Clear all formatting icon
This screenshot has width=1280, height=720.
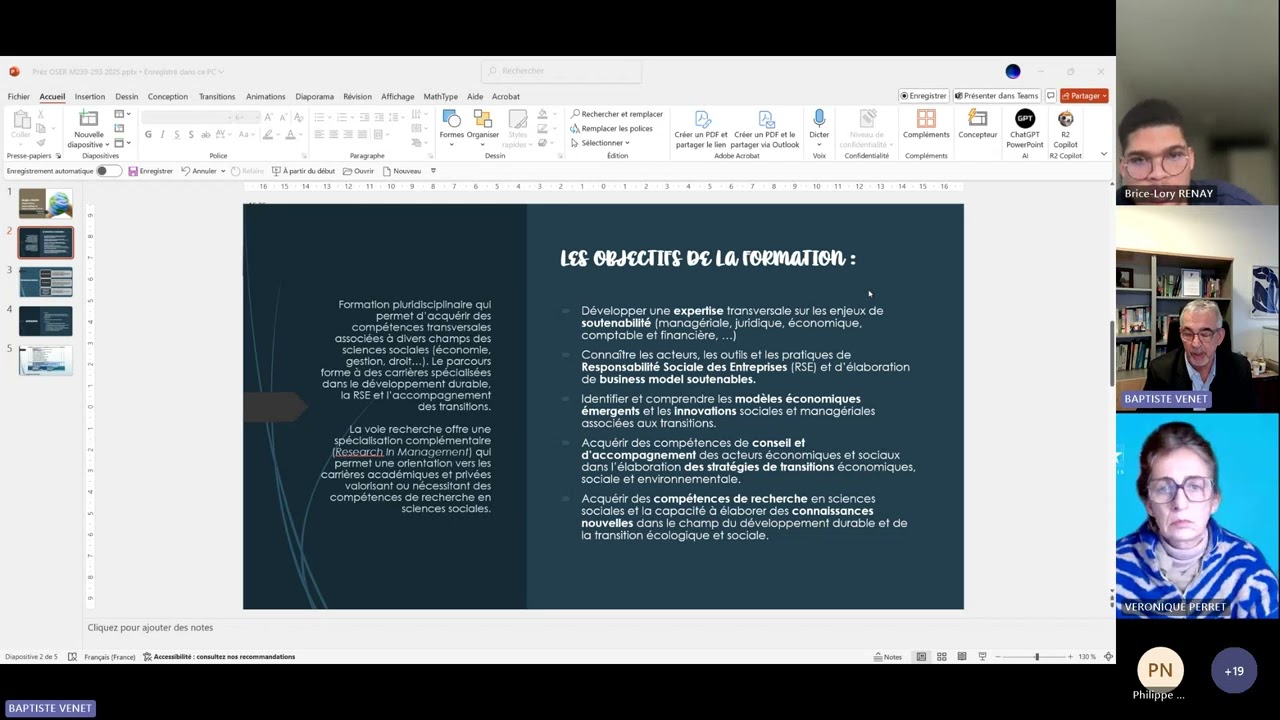[297, 117]
